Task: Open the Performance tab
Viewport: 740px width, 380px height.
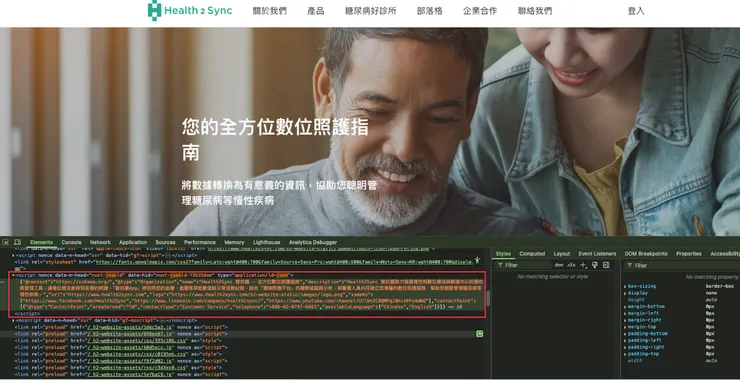Action: tap(200, 242)
